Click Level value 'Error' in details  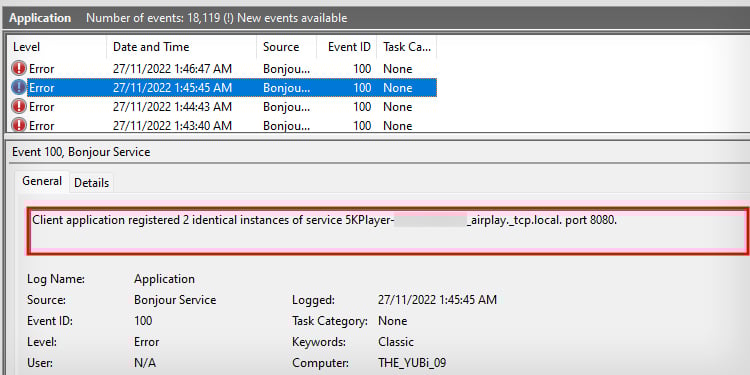146,342
